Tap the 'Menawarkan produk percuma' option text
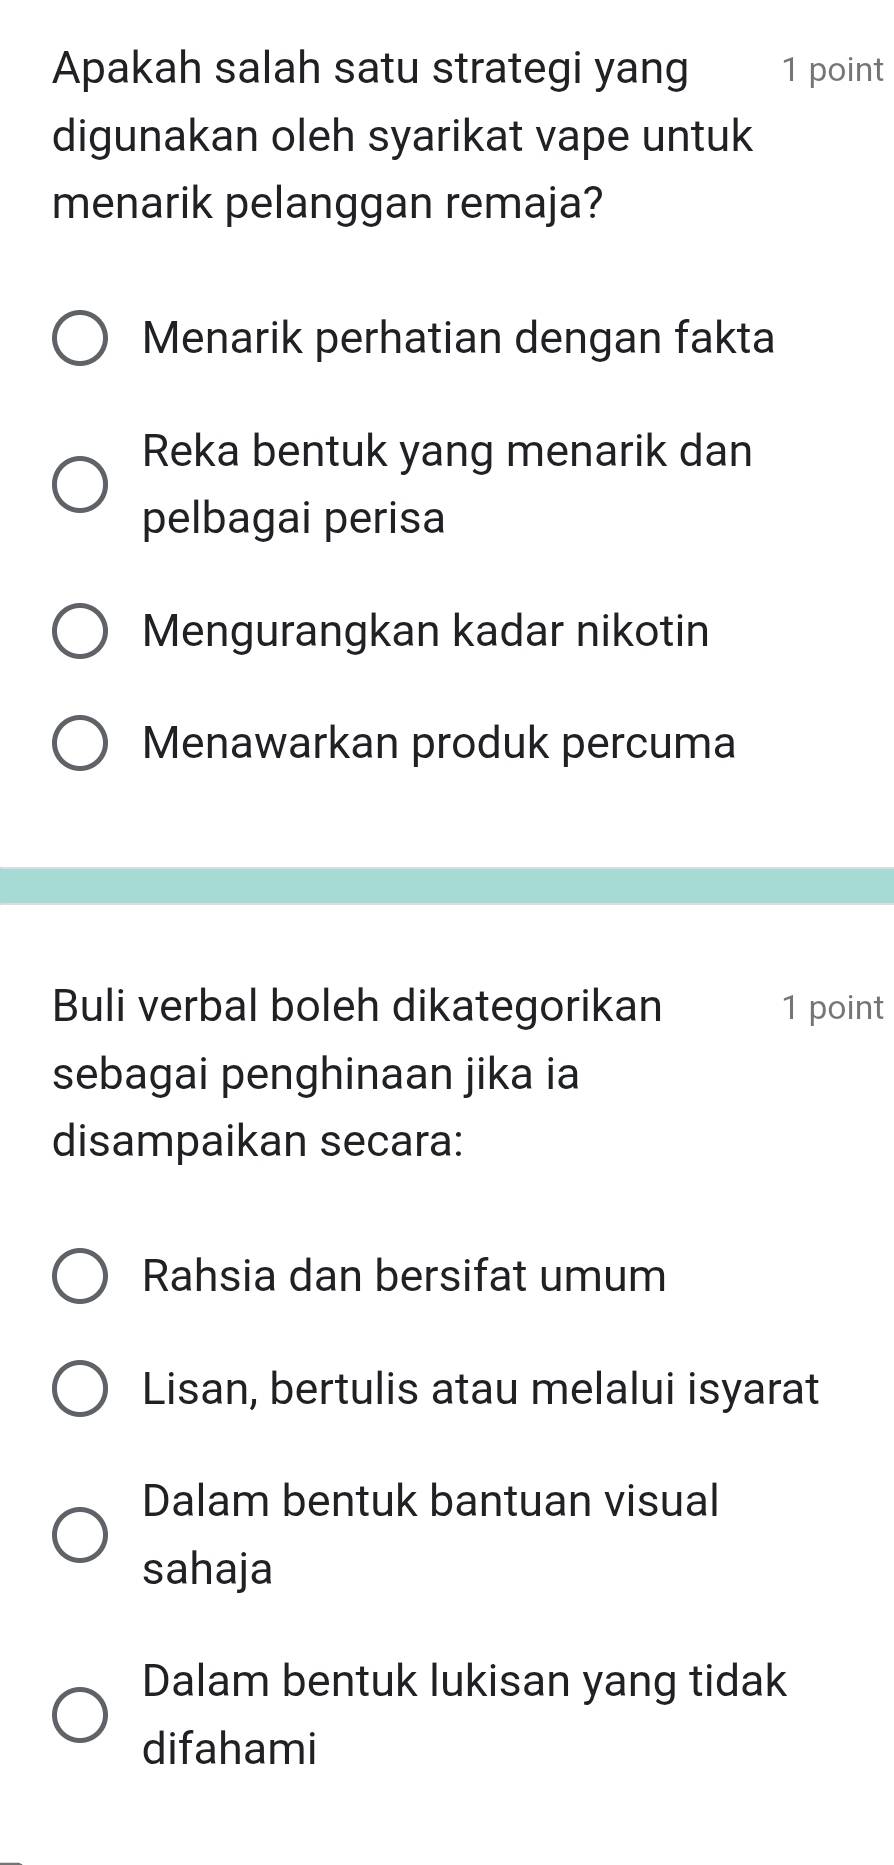 [439, 743]
